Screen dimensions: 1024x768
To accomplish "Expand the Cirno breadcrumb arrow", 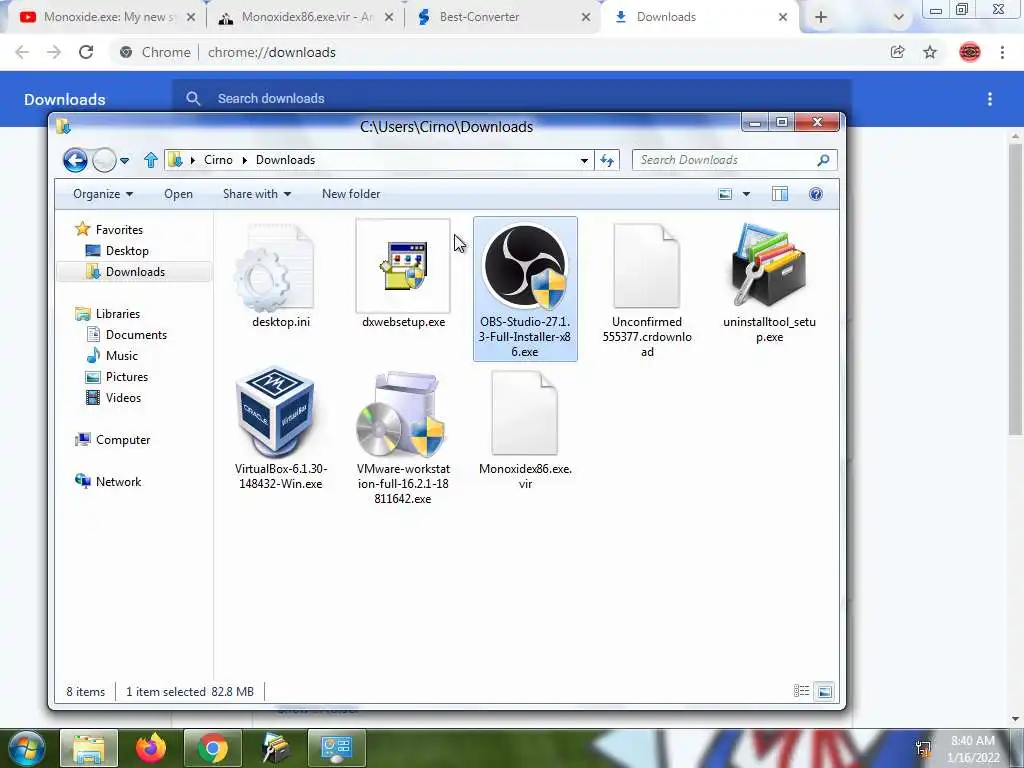I will tap(244, 160).
